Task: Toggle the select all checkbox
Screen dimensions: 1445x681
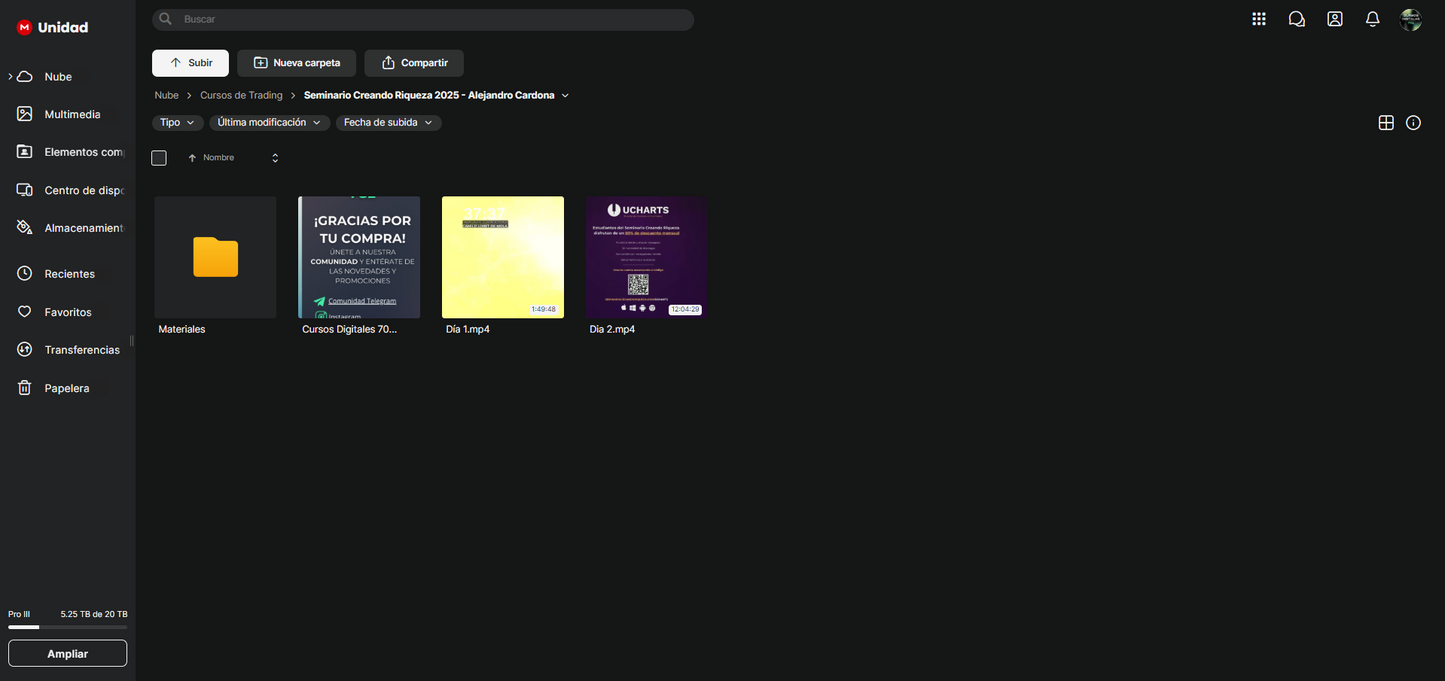Action: pyautogui.click(x=159, y=158)
